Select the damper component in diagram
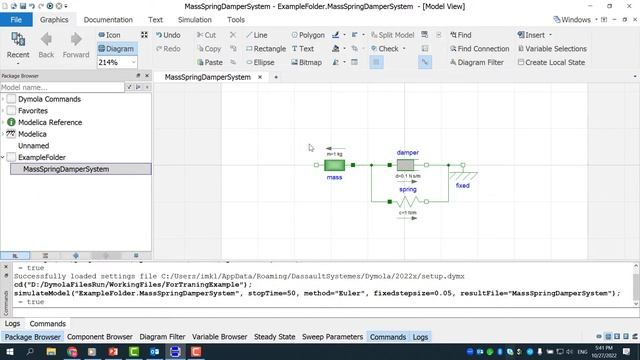The width and height of the screenshot is (640, 360). [x=405, y=165]
